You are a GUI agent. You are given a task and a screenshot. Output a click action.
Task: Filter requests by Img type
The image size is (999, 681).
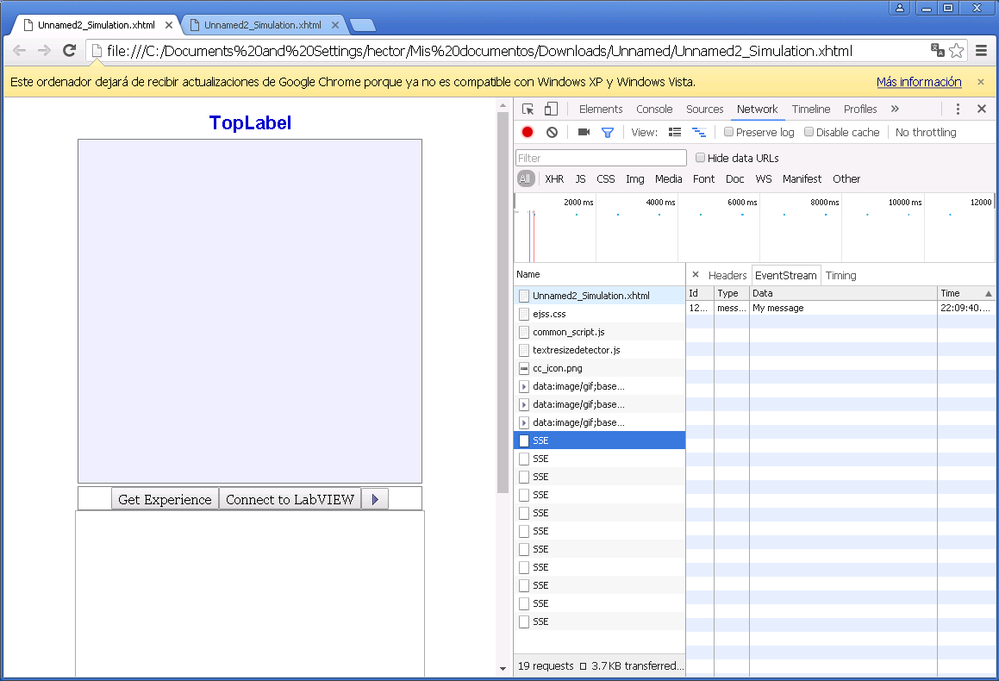[x=635, y=179]
